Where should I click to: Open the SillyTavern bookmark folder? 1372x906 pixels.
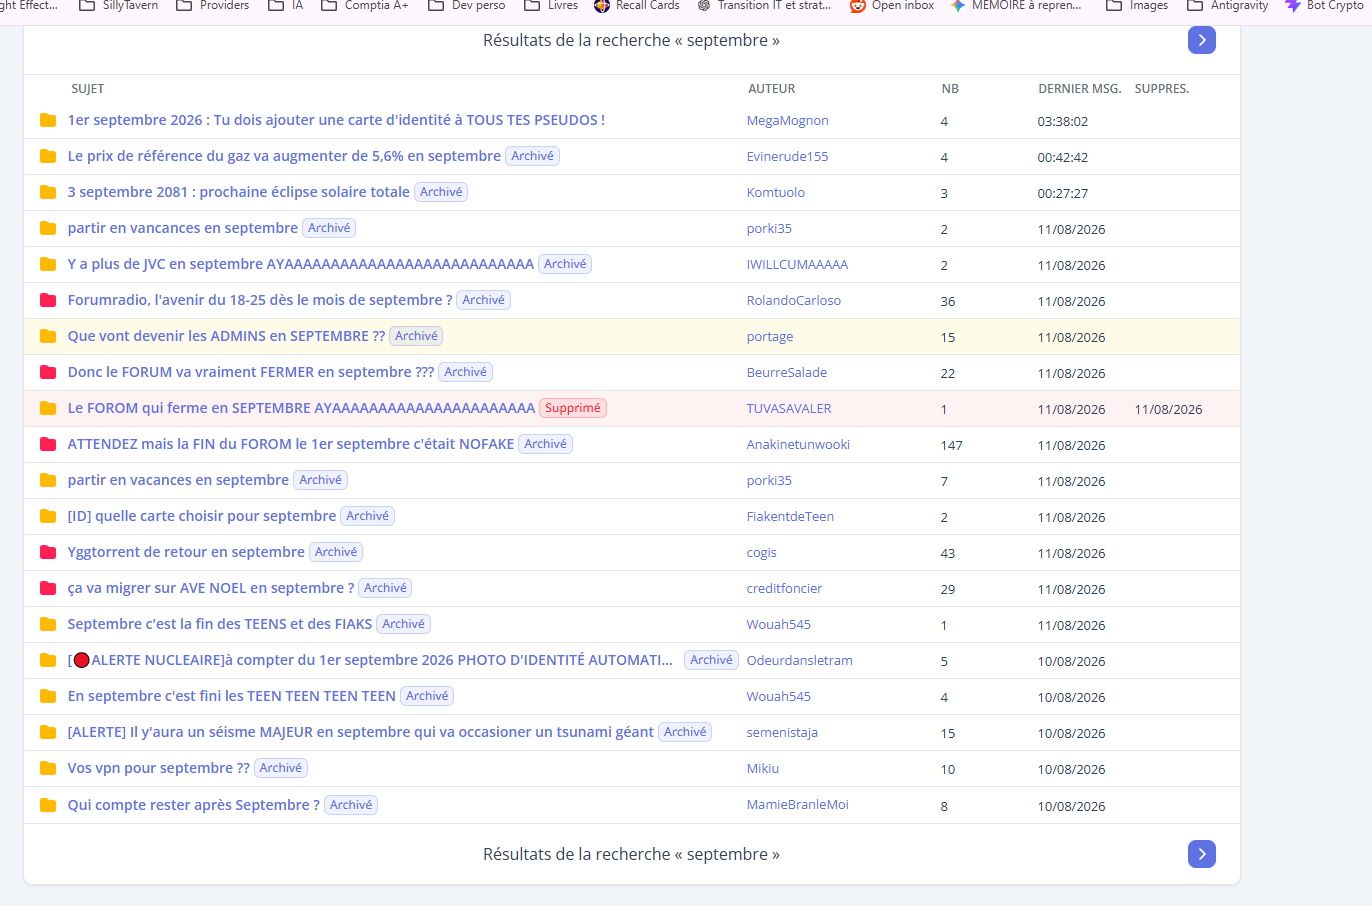tap(118, 5)
